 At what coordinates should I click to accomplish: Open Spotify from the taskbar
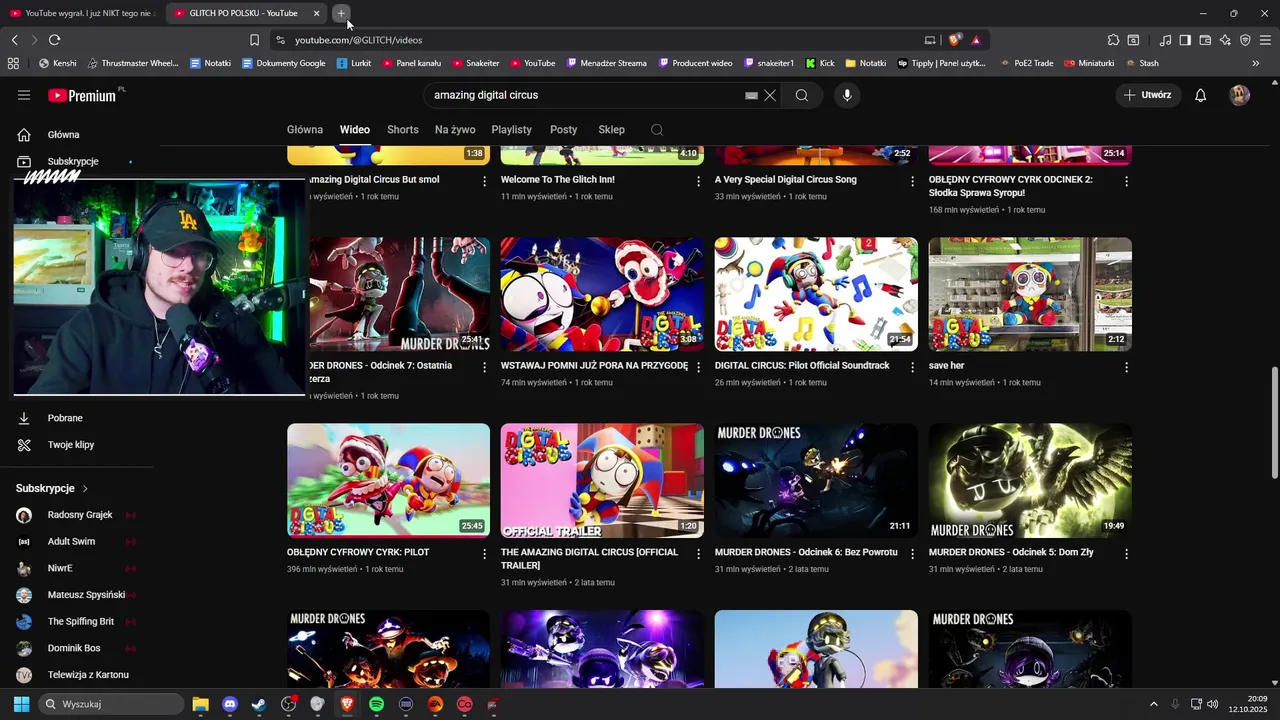click(x=376, y=704)
